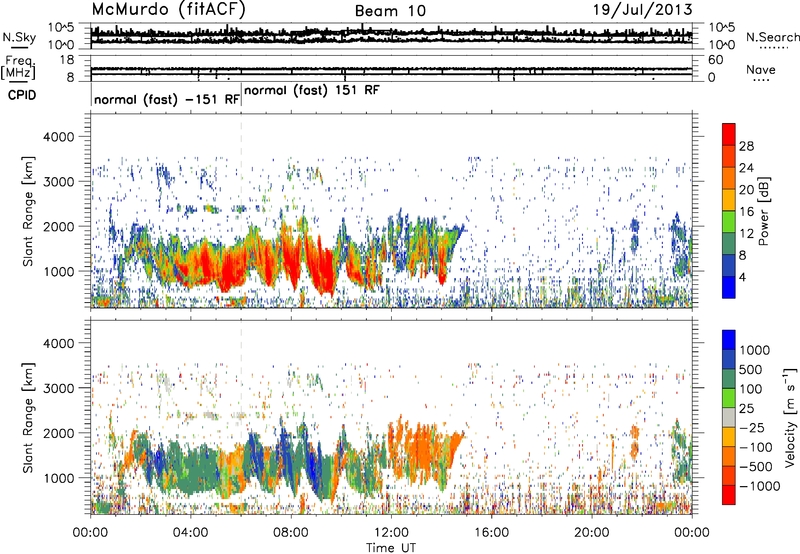
Task: Click the "Freq. [MHz]" axis label
Action: coord(18,67)
